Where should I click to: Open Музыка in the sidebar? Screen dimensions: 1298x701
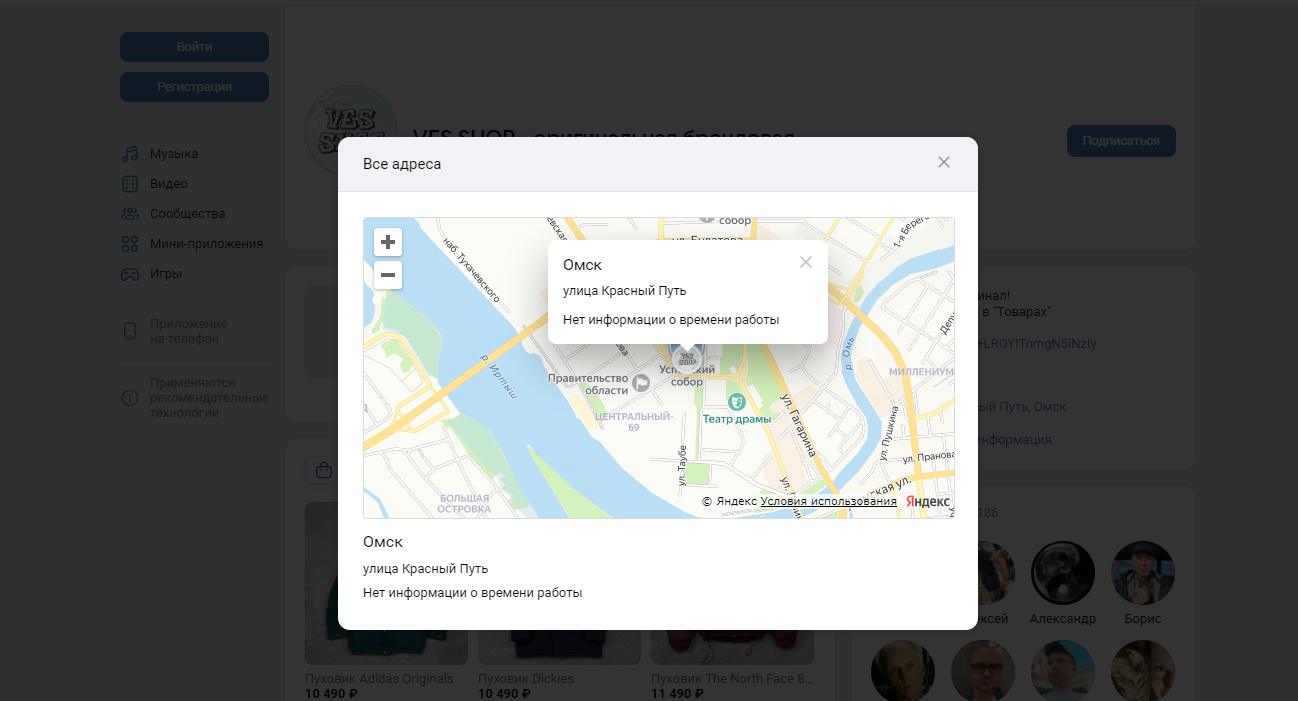174,154
